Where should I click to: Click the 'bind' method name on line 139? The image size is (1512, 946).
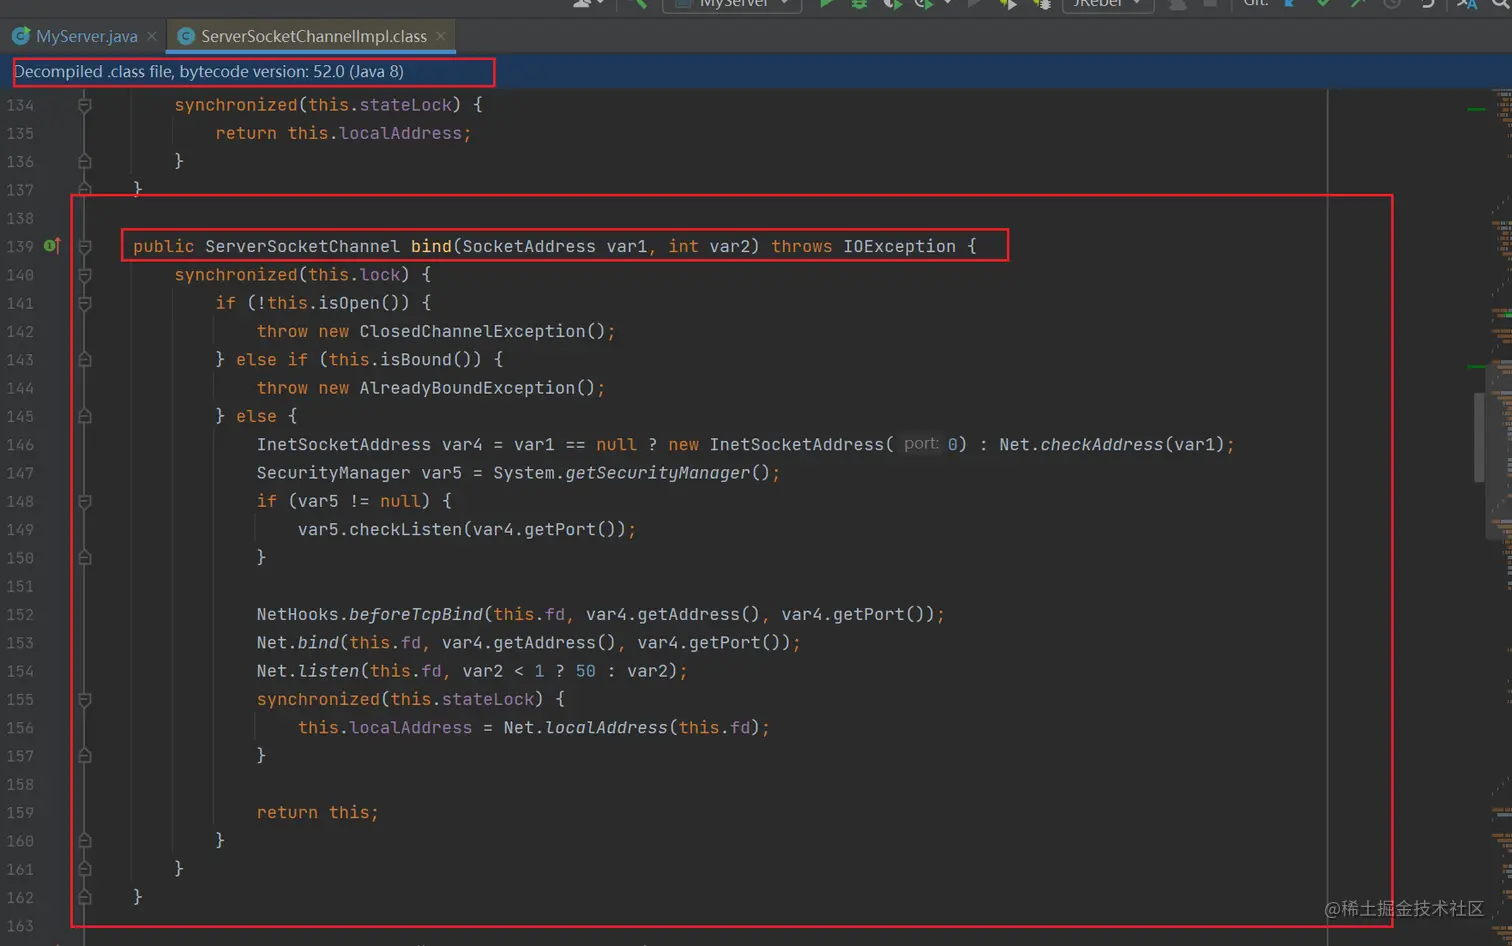tap(431, 246)
